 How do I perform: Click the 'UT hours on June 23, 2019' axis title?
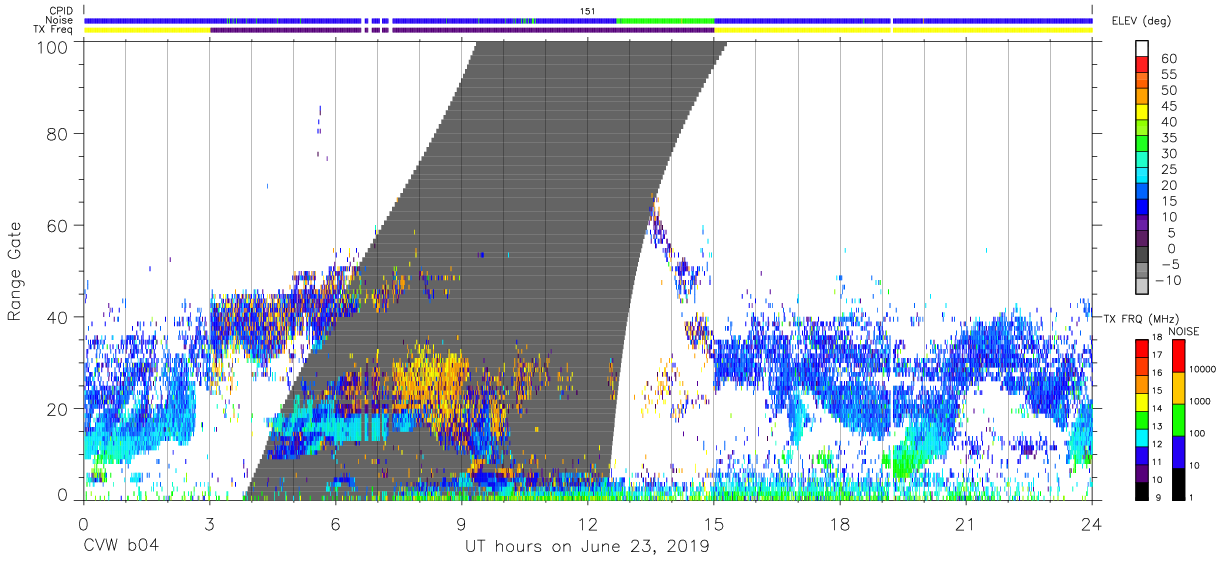pos(586,547)
